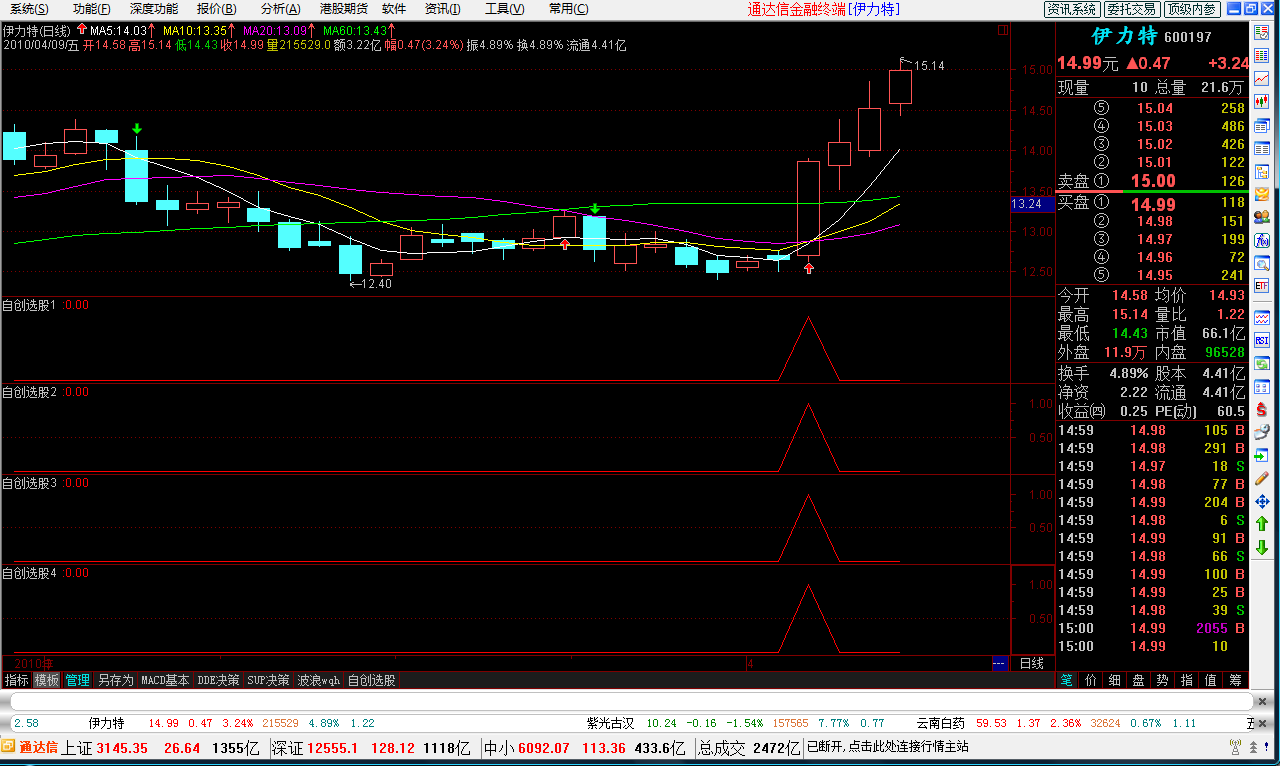Open the 功能(F) menu

tap(92, 9)
